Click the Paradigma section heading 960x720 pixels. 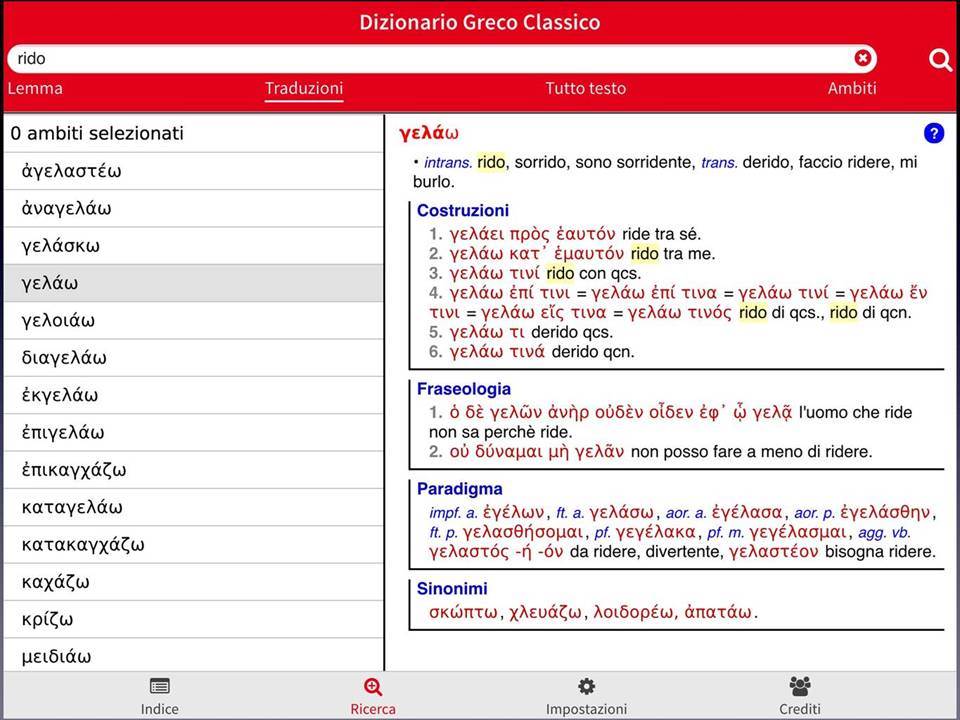459,489
